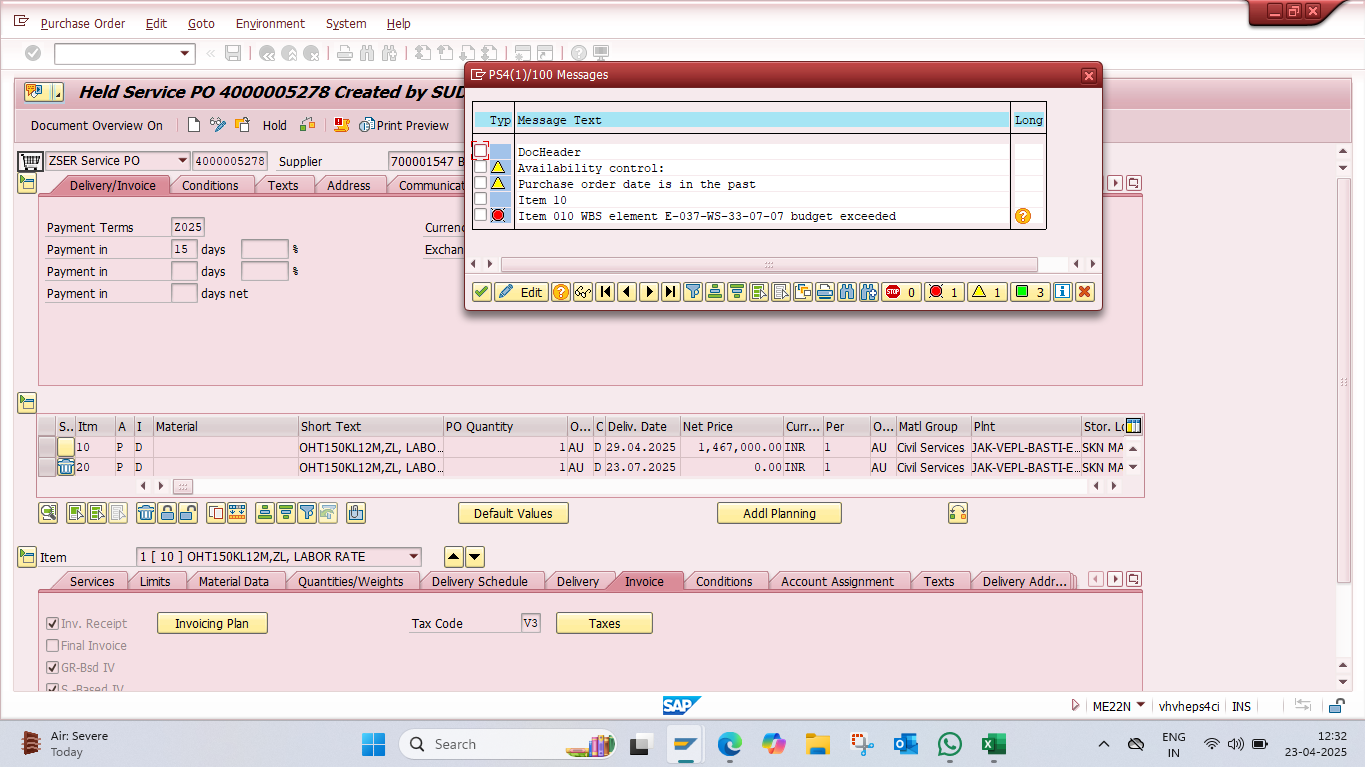
Task: Click the lock icon in item toolbar
Action: pos(166,514)
